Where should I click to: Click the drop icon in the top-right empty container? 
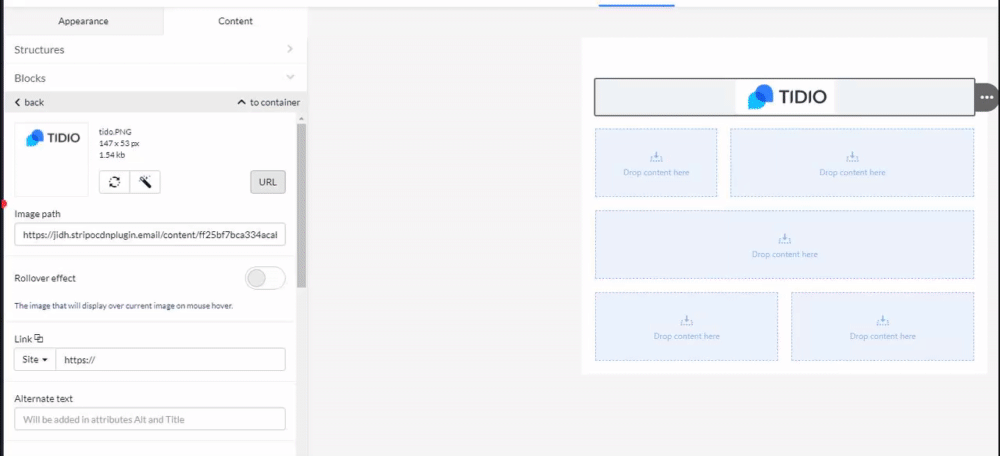[x=852, y=157]
